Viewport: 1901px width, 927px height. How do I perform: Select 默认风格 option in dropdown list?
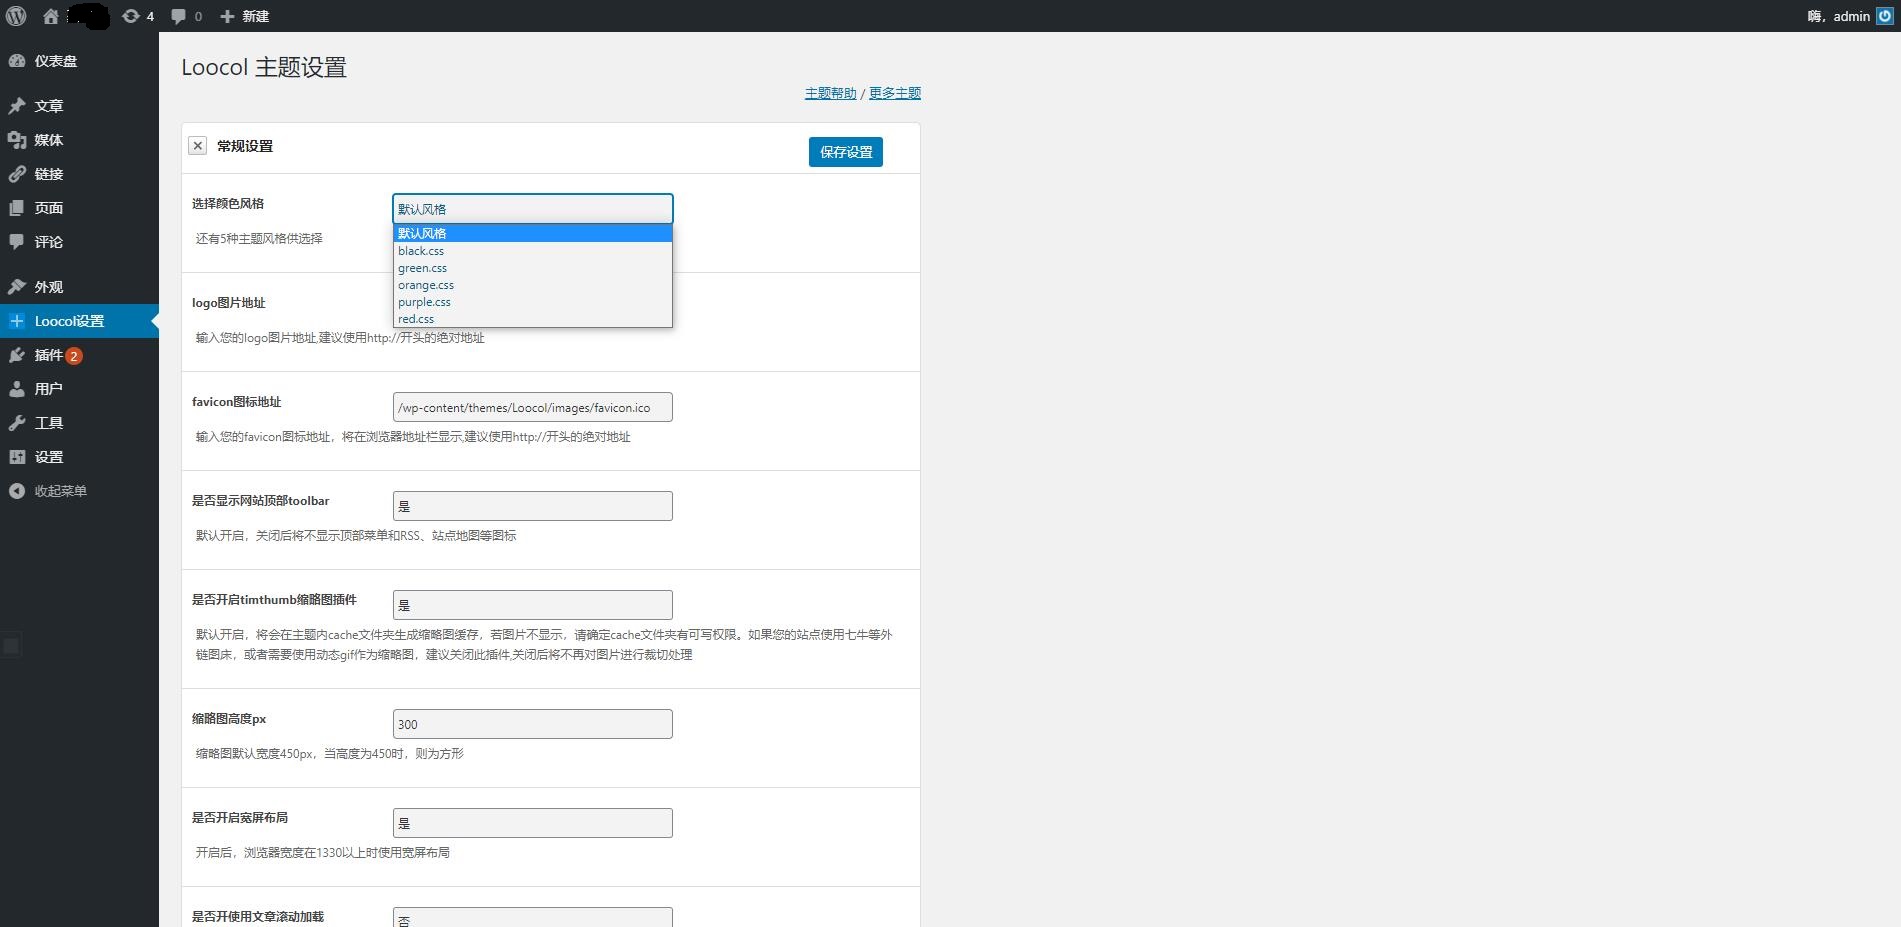click(532, 233)
